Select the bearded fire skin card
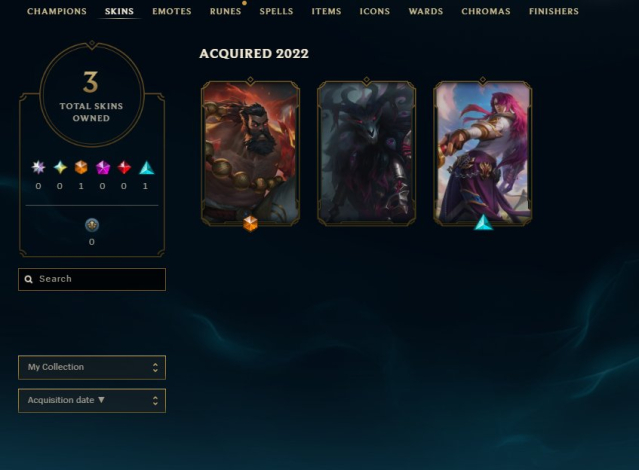 pyautogui.click(x=251, y=153)
